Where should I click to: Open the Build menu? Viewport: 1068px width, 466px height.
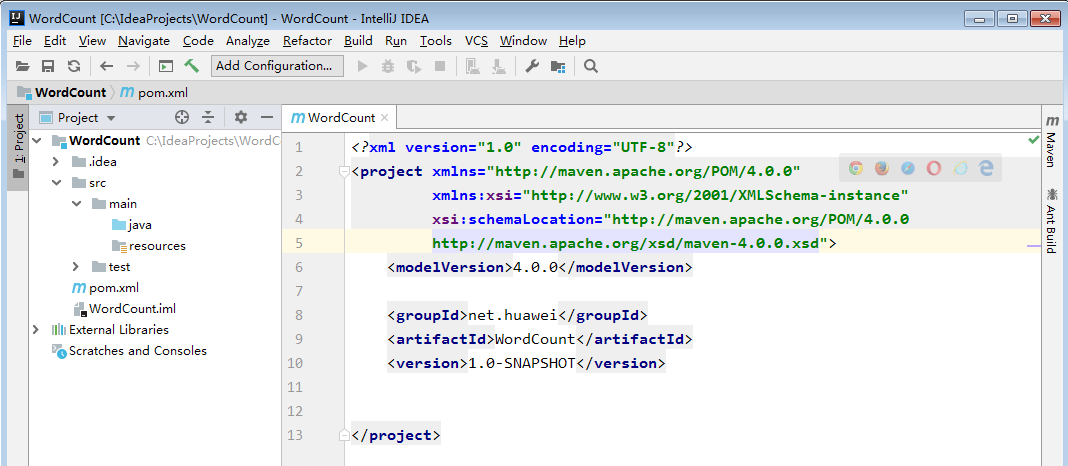pos(358,41)
